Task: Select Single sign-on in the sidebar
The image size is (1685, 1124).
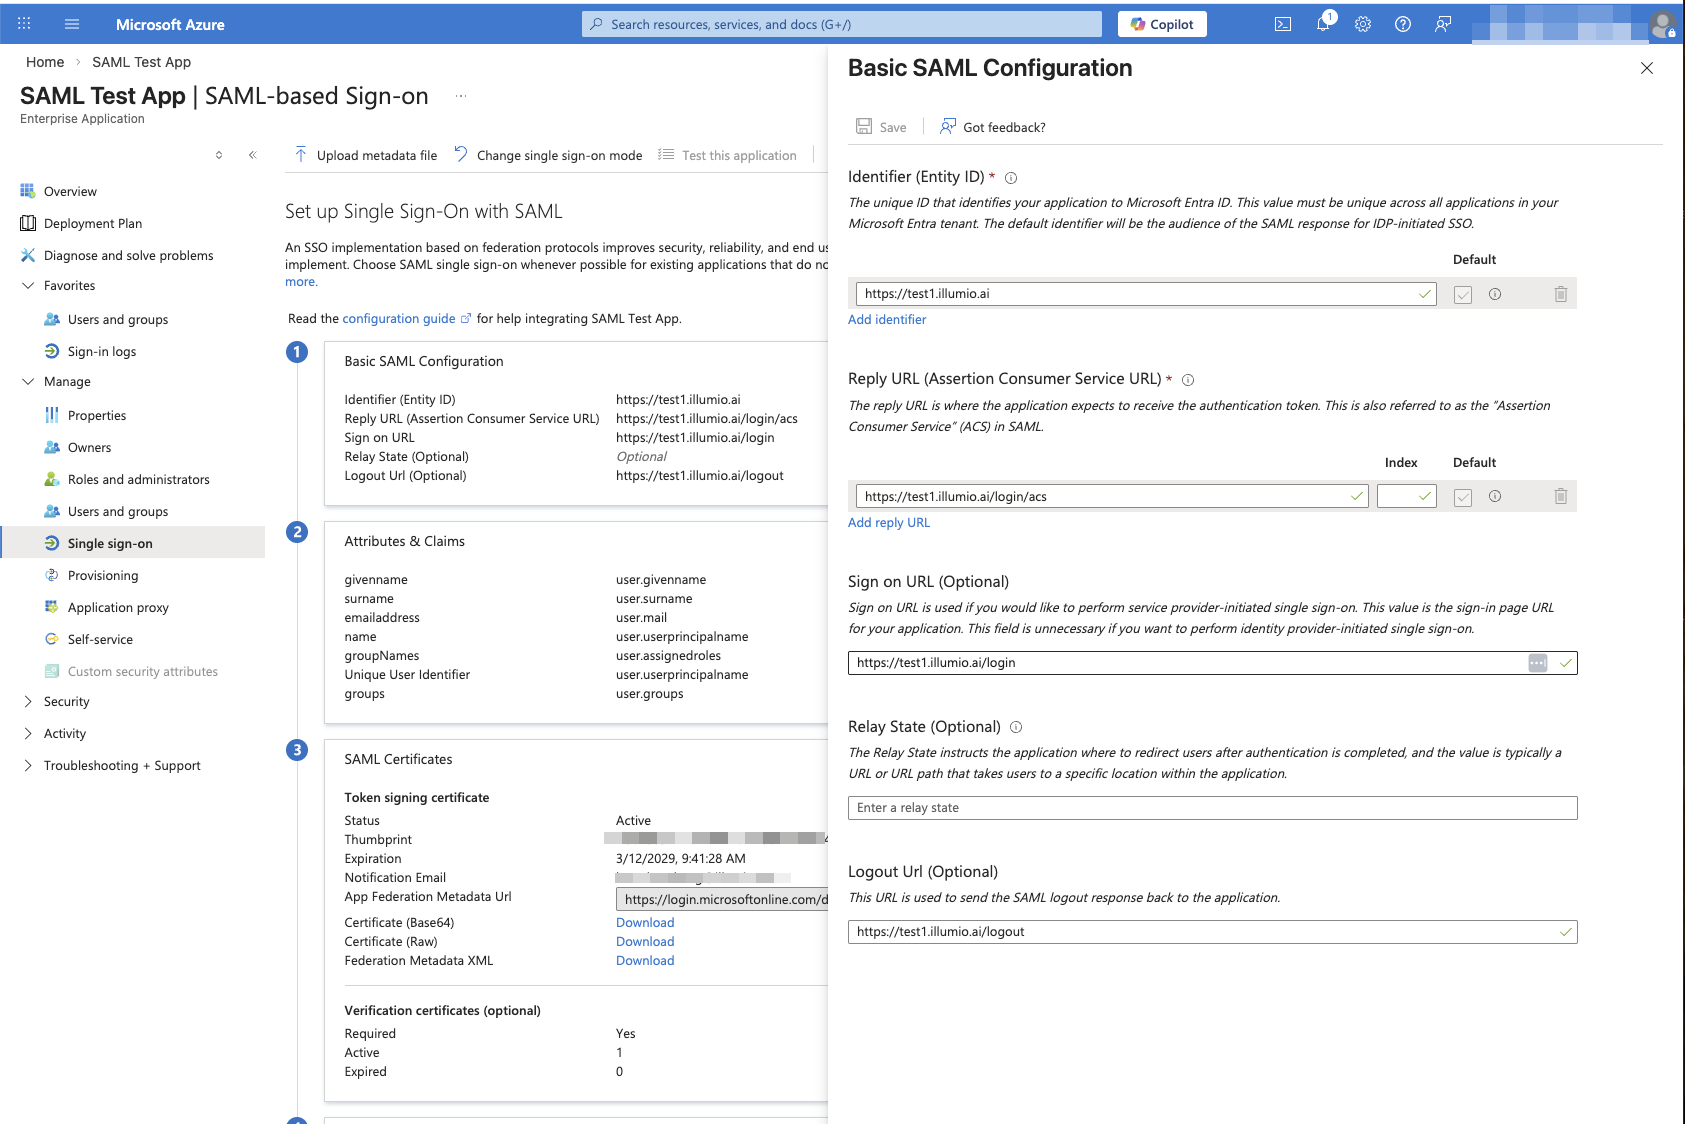Action: 133,544
